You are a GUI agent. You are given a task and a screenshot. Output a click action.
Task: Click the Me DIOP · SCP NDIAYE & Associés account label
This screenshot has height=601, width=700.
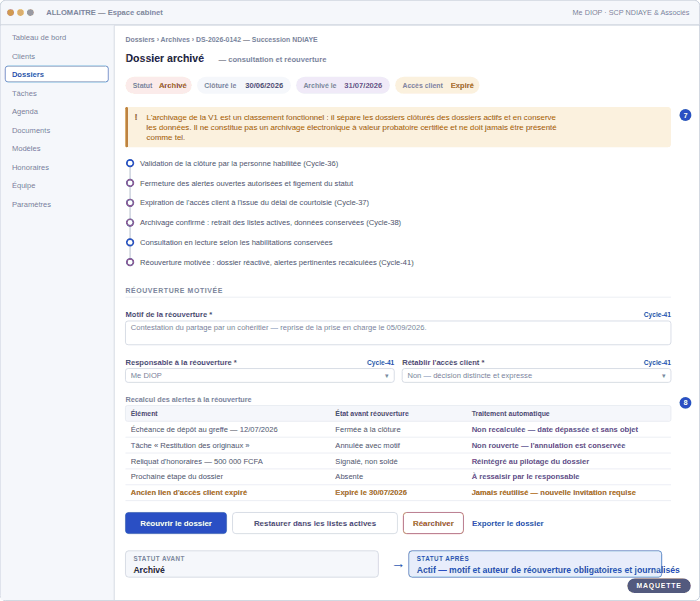[630, 13]
